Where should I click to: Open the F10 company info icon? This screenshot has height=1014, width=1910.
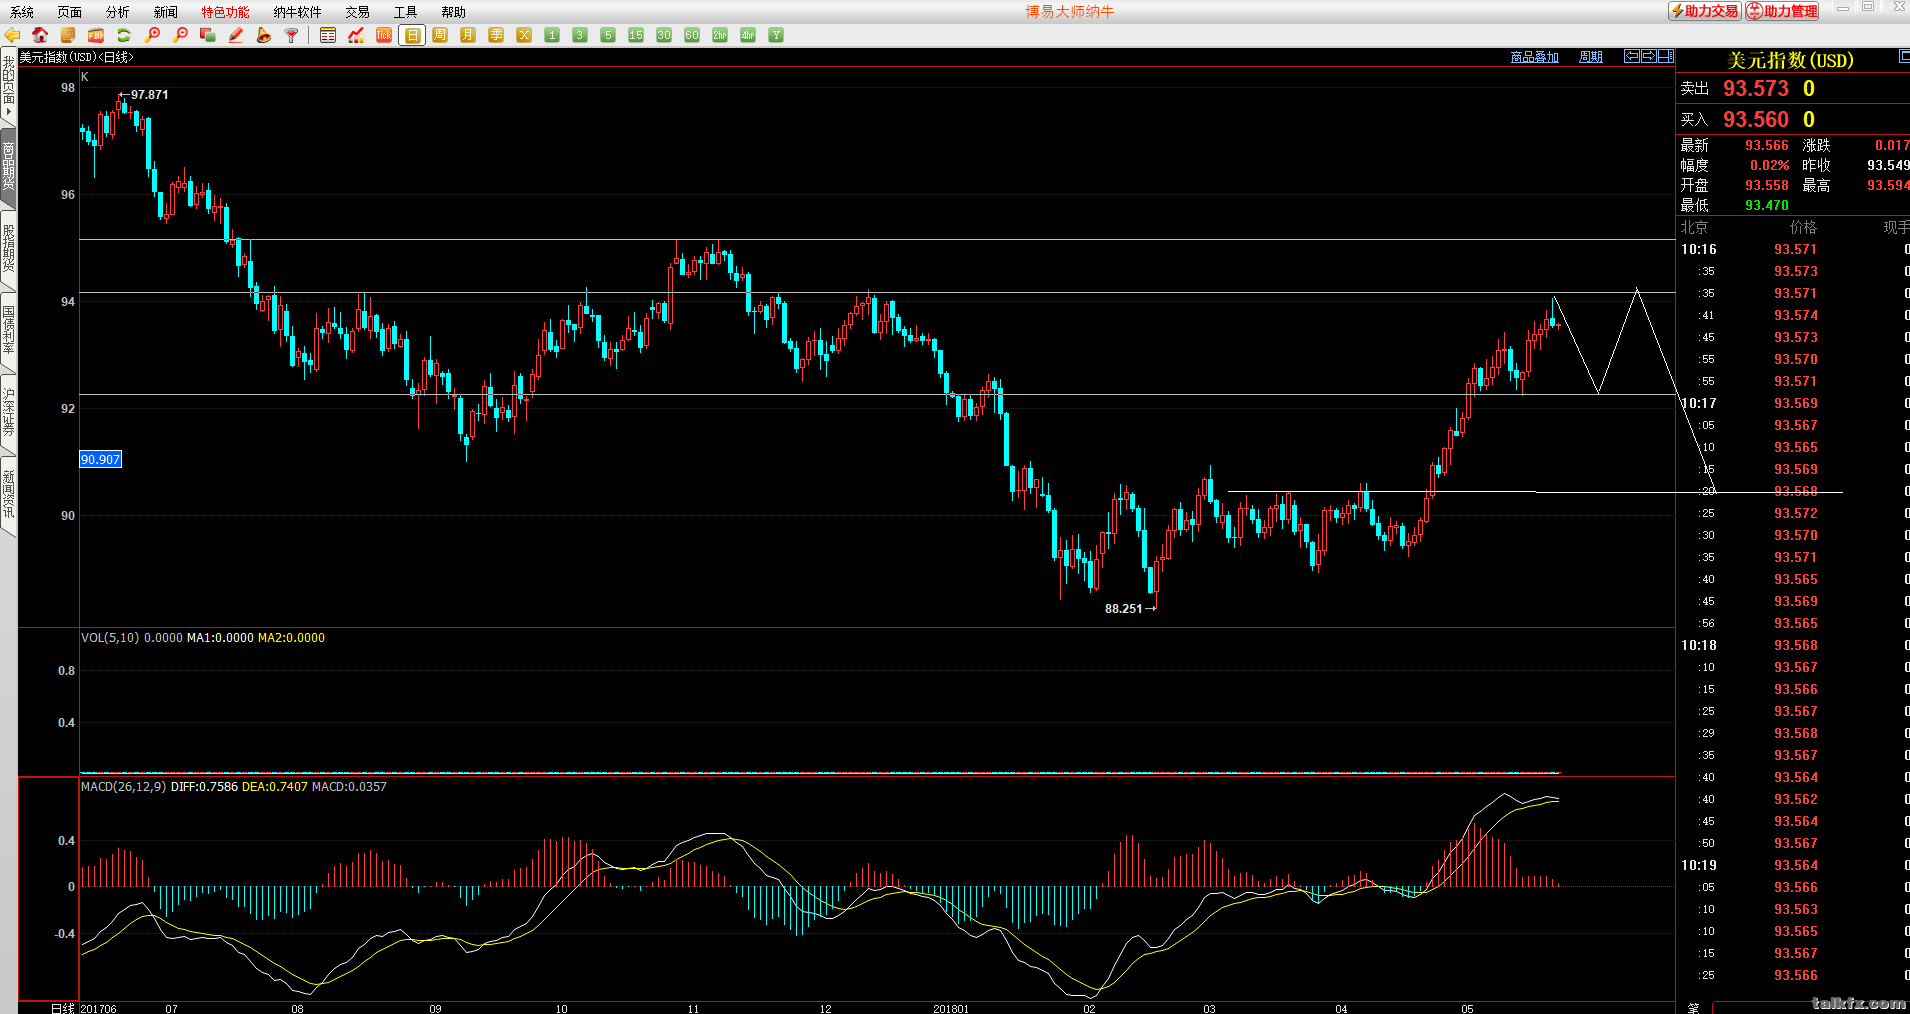click(x=96, y=35)
